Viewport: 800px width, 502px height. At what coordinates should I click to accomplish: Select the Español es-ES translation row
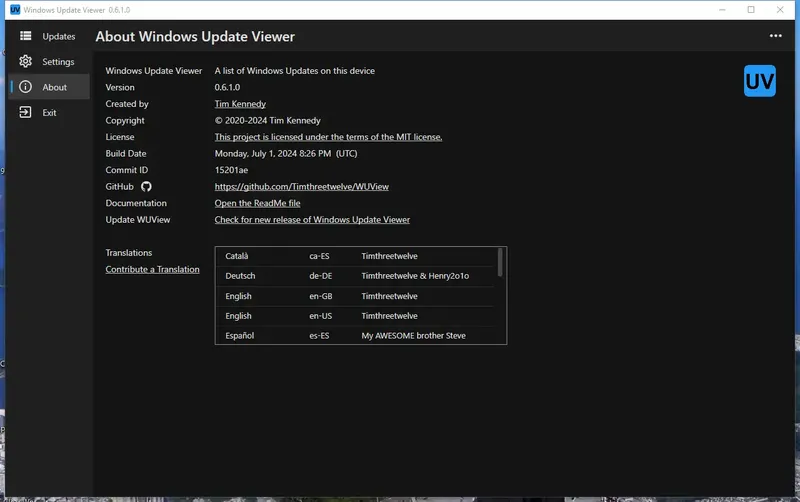tap(356, 335)
